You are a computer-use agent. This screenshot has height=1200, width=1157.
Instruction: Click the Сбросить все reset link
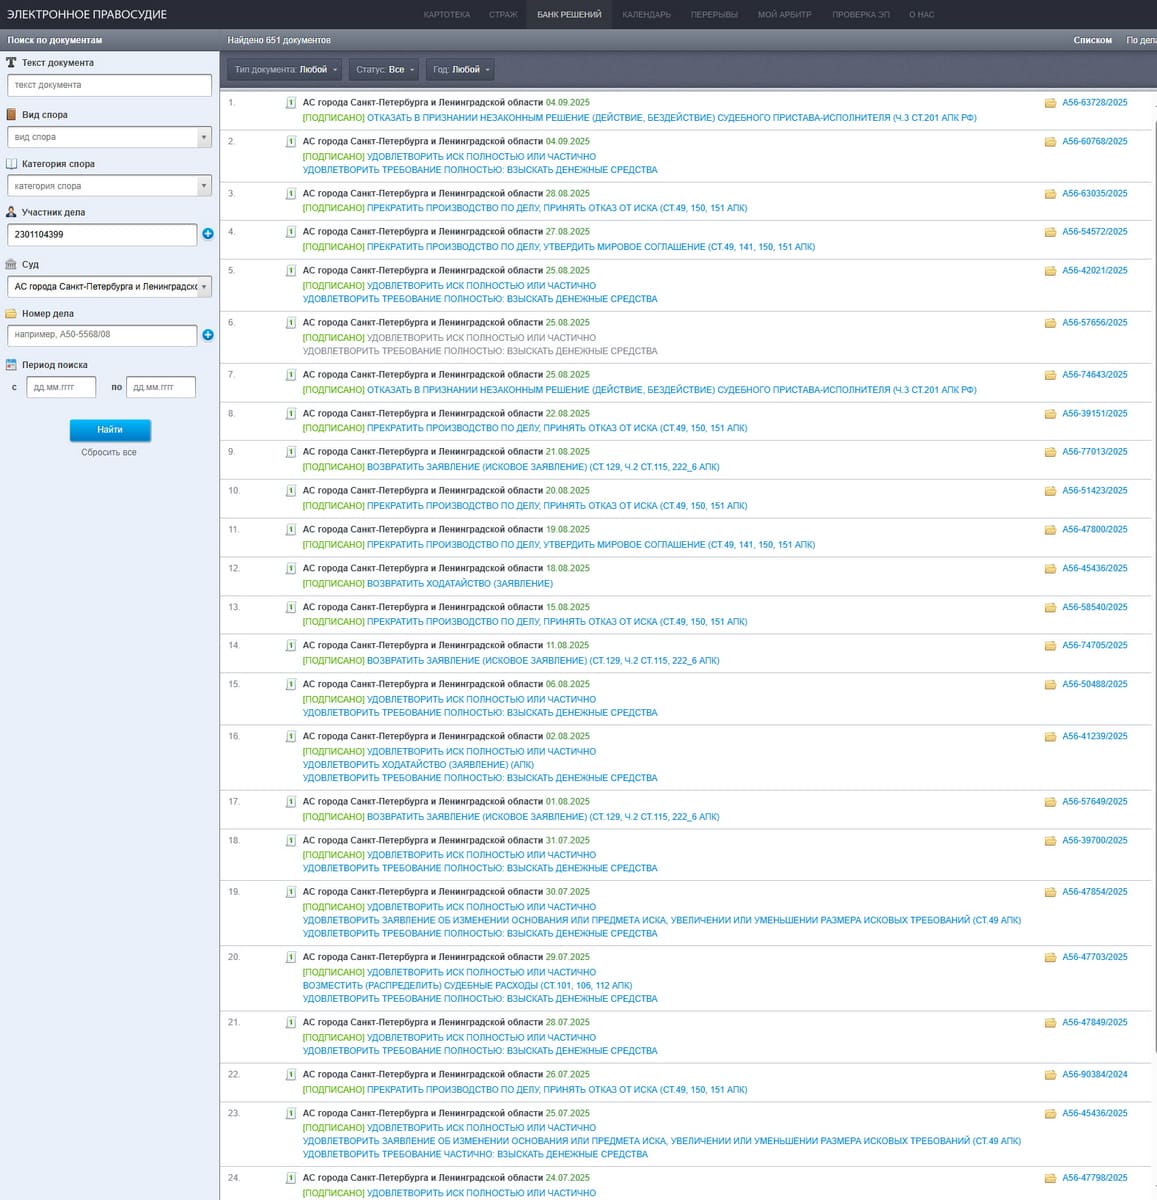coord(109,453)
